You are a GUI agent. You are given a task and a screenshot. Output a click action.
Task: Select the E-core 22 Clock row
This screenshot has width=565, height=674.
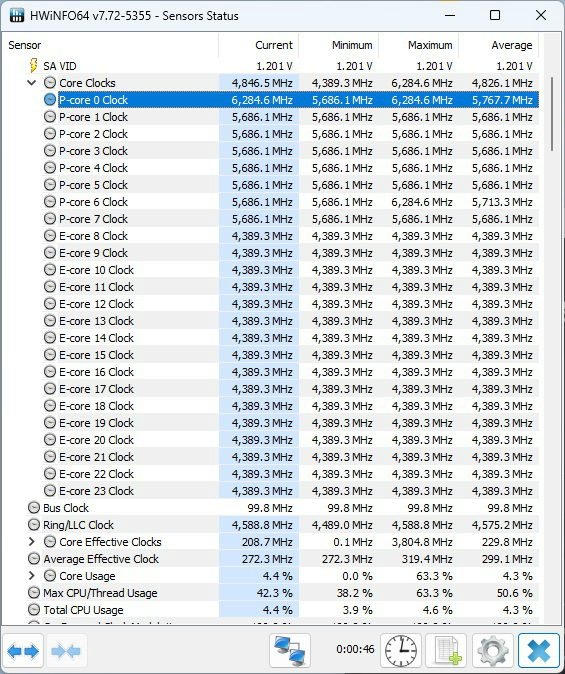click(290, 474)
